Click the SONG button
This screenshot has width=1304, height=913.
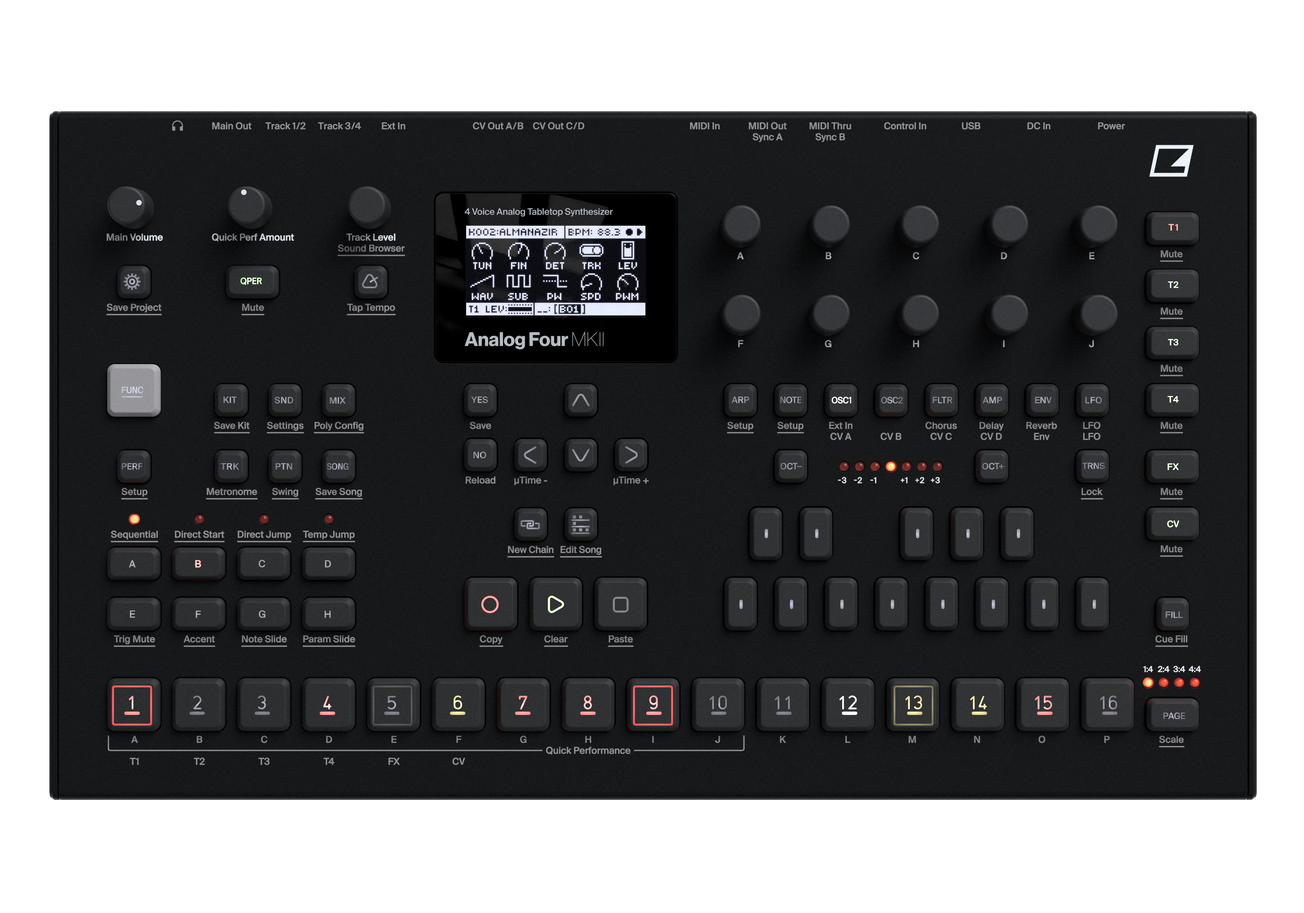pyautogui.click(x=337, y=466)
